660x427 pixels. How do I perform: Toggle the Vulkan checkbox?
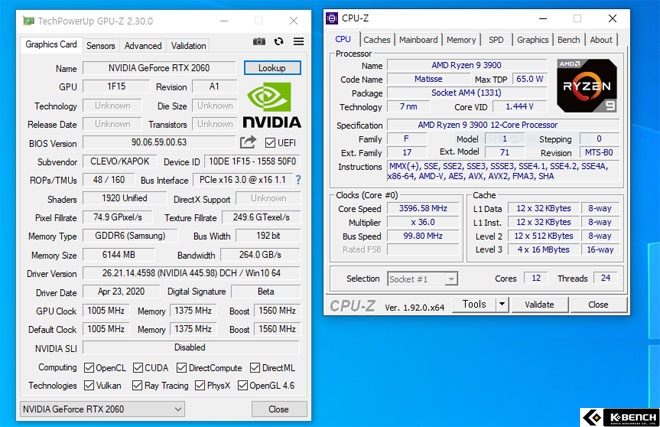click(89, 385)
